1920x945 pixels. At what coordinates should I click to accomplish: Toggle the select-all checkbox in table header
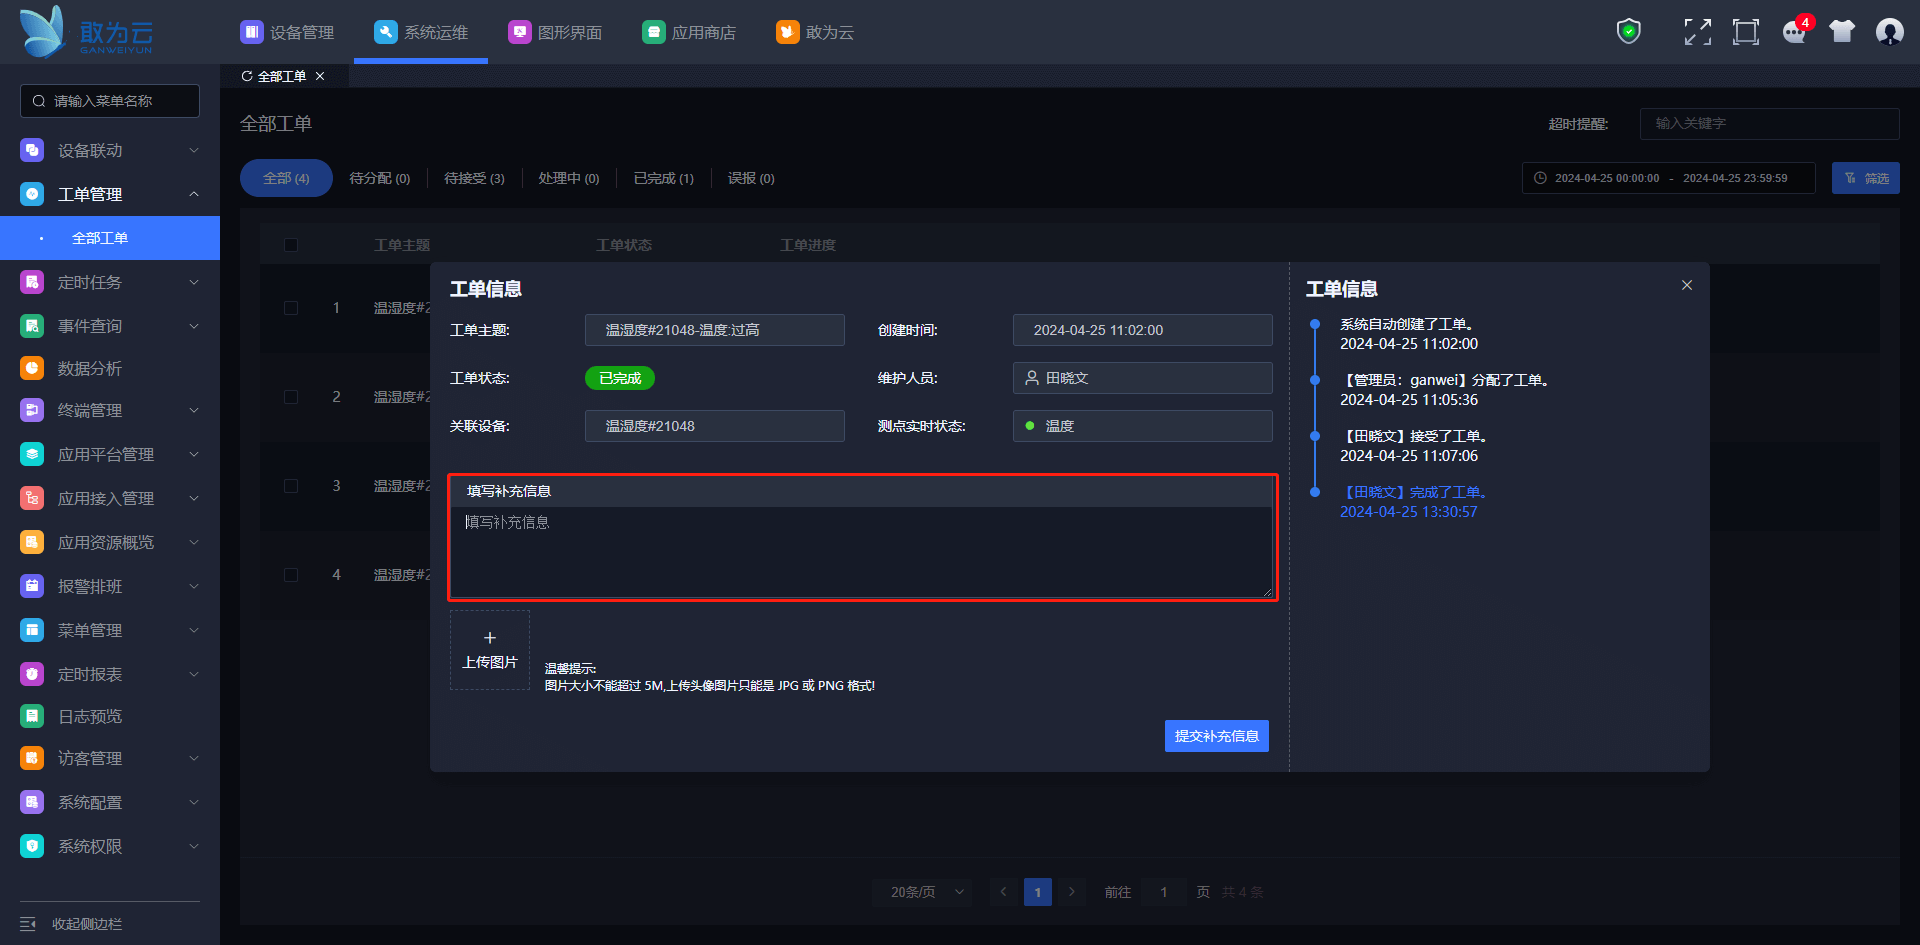click(x=291, y=245)
